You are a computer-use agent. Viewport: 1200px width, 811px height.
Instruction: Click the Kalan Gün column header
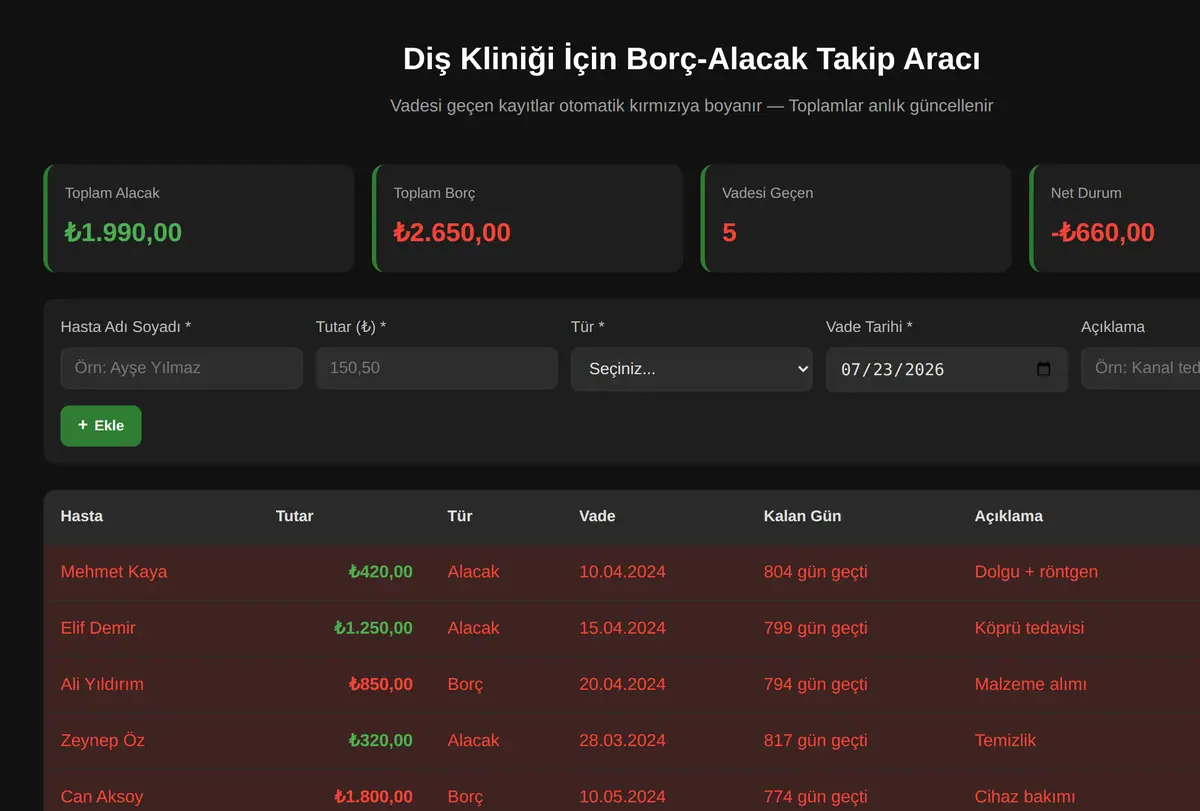802,516
